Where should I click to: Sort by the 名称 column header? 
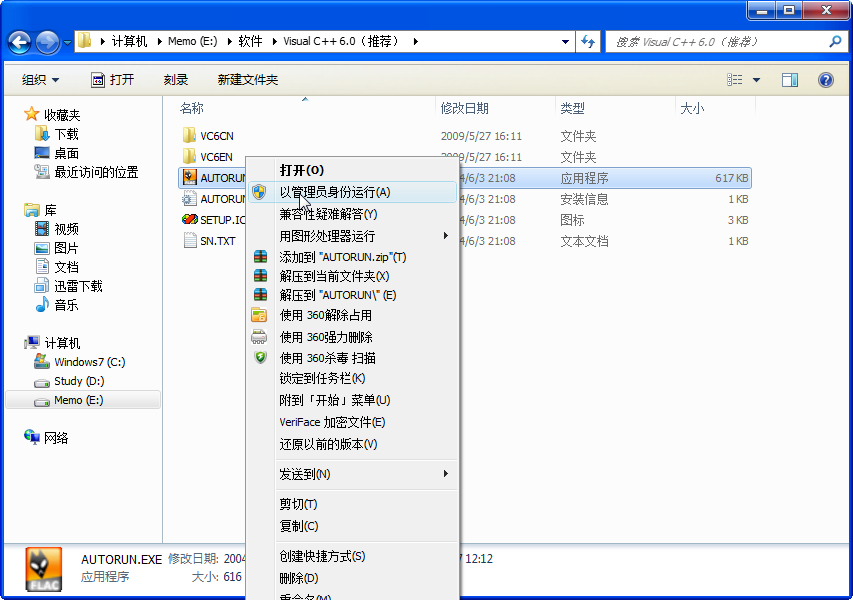click(x=306, y=108)
